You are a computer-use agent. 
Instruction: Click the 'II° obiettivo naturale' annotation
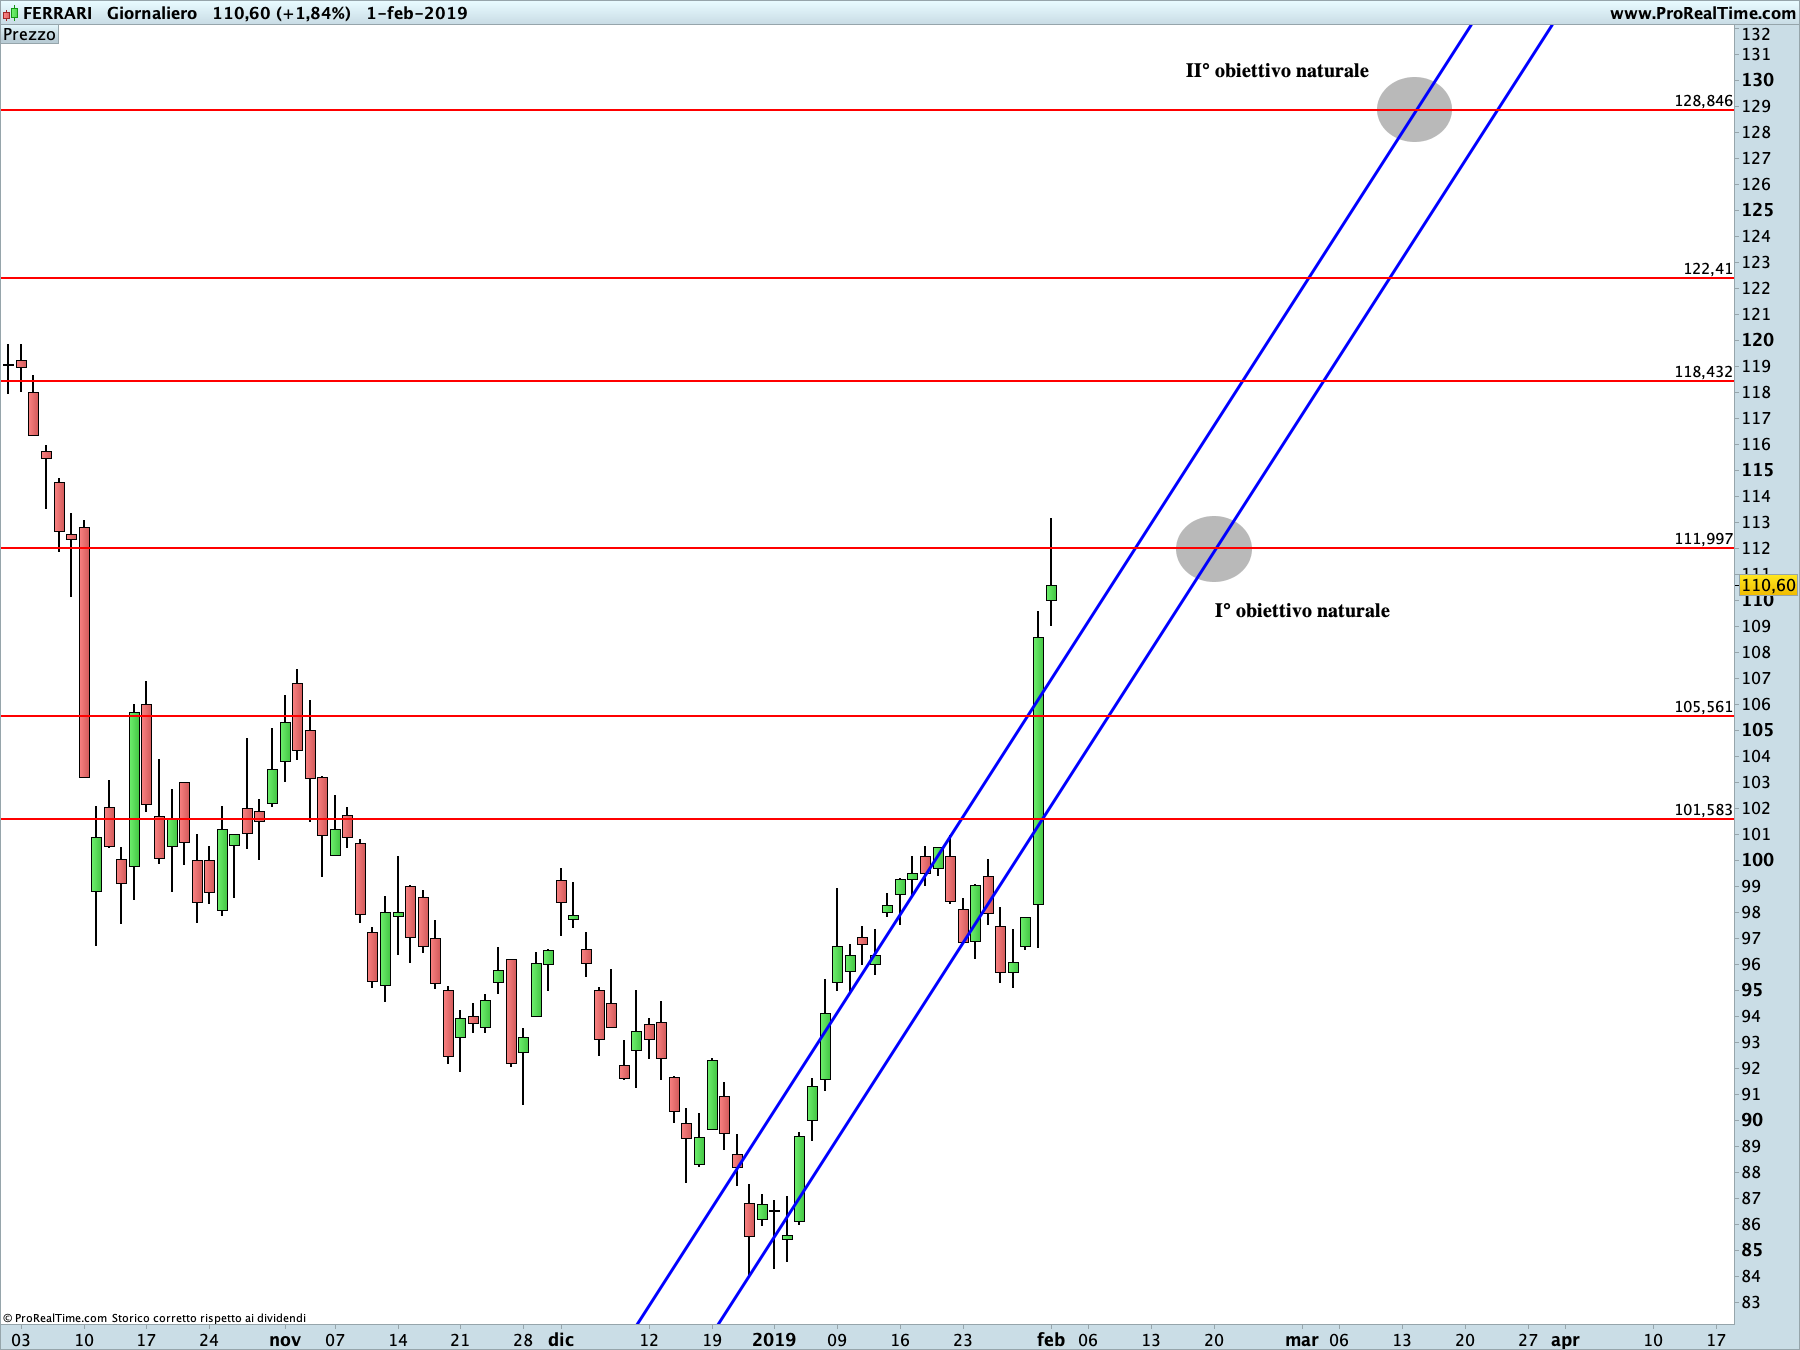coord(1277,71)
